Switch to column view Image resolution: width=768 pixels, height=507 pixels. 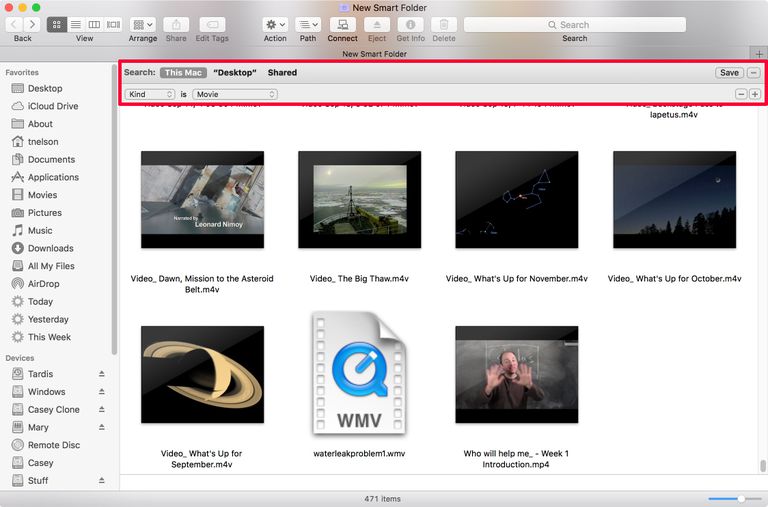point(94,24)
